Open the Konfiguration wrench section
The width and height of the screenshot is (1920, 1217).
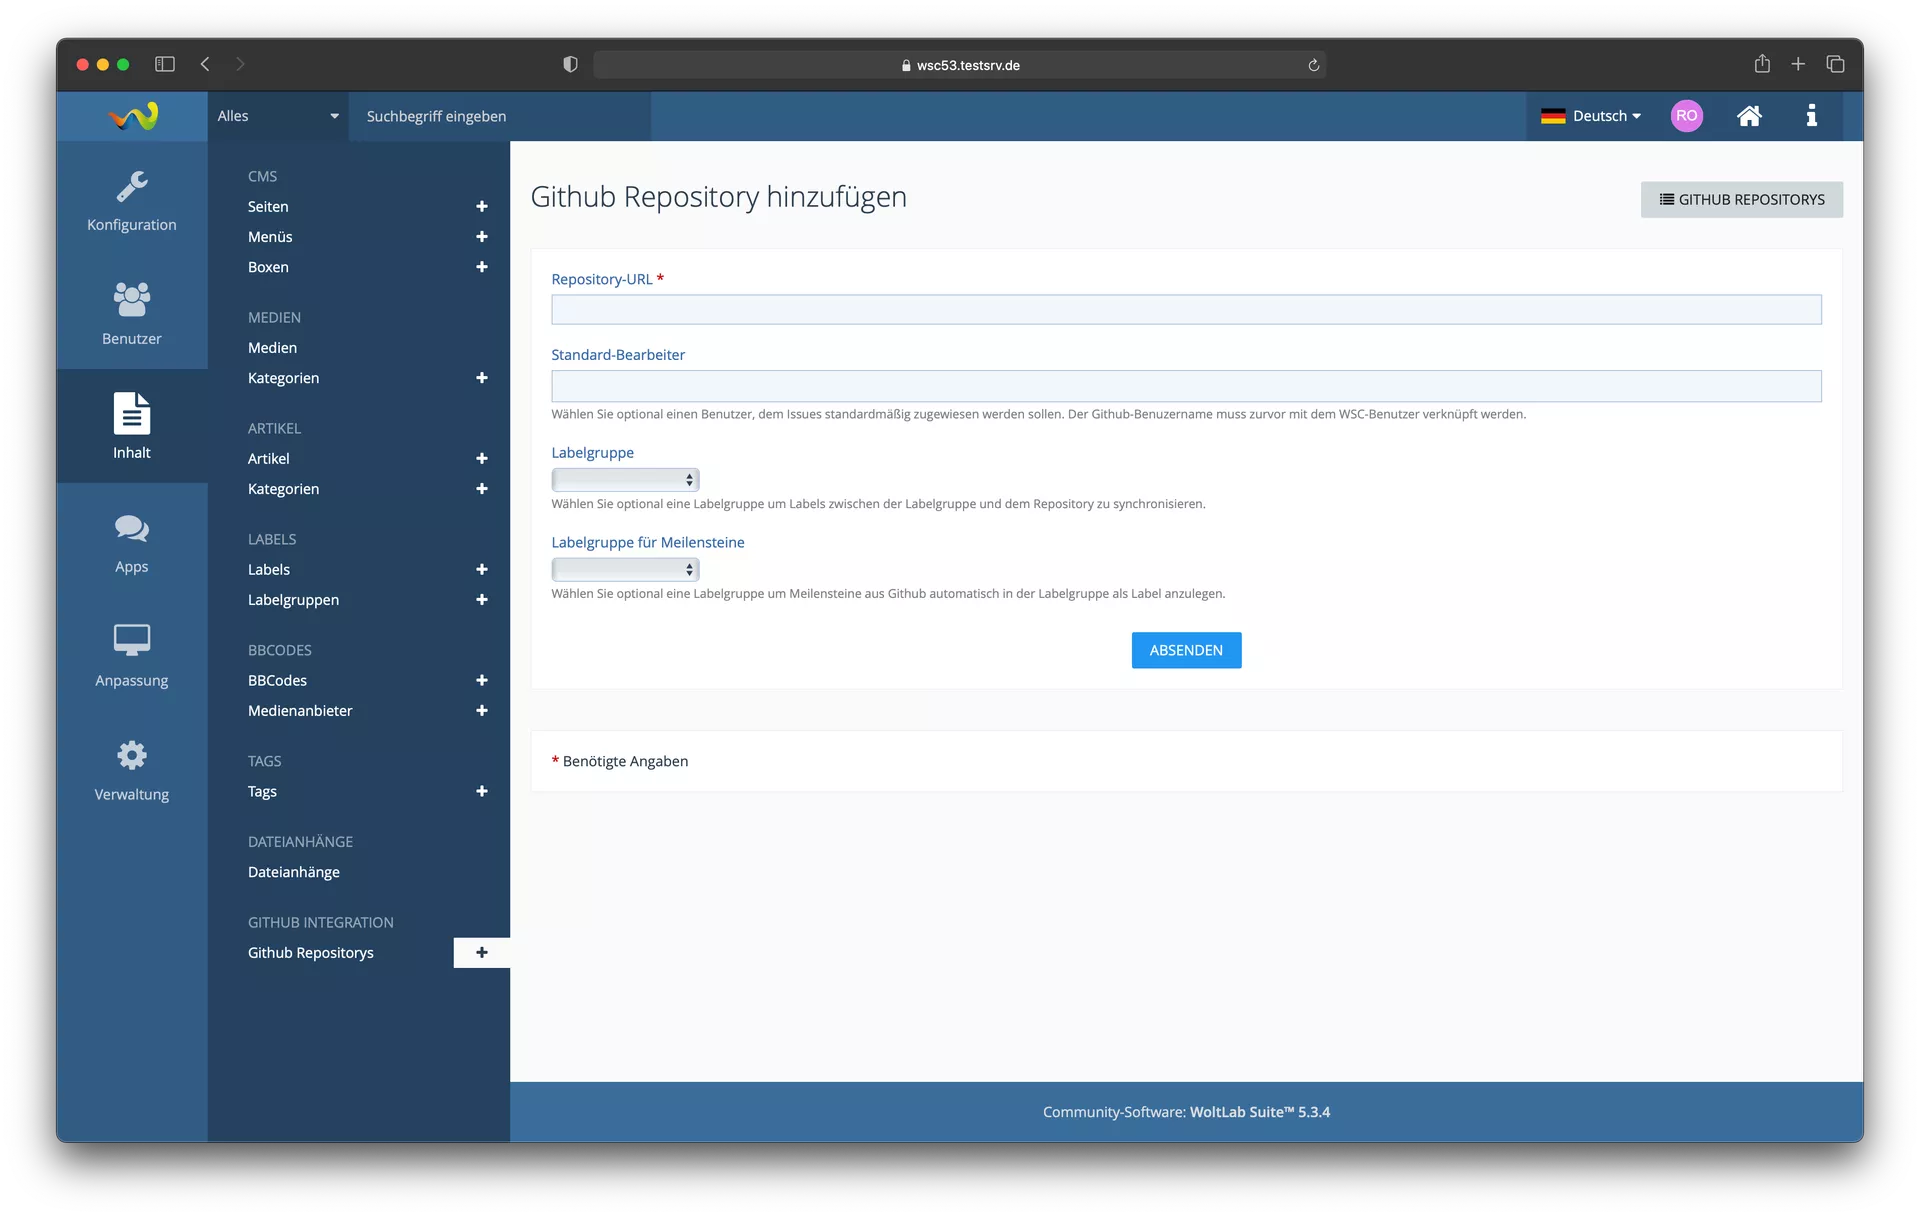coord(131,200)
